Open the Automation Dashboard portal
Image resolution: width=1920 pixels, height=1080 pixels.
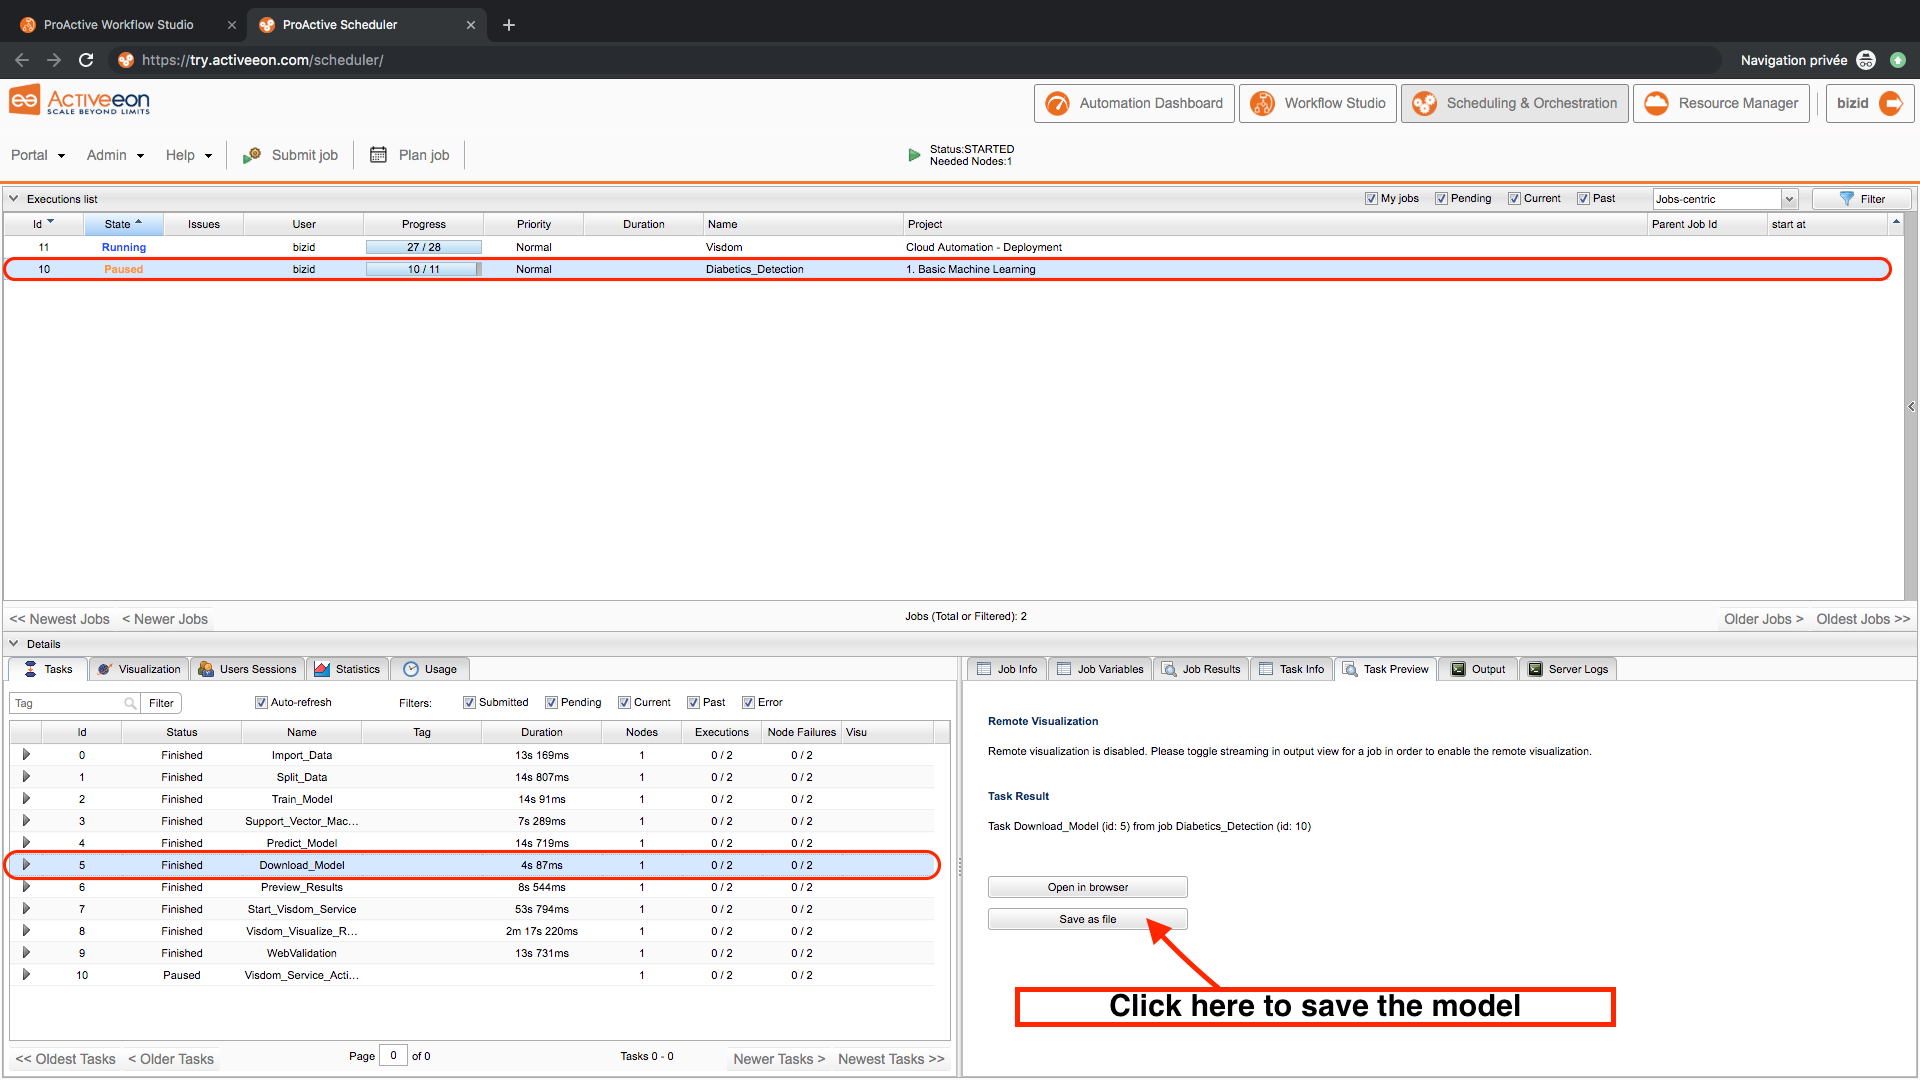click(x=1134, y=103)
